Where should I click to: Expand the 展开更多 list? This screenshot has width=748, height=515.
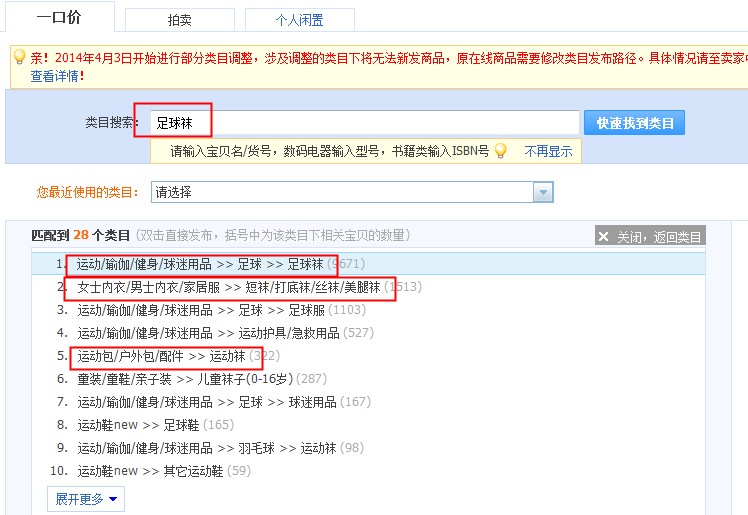pyautogui.click(x=86, y=499)
